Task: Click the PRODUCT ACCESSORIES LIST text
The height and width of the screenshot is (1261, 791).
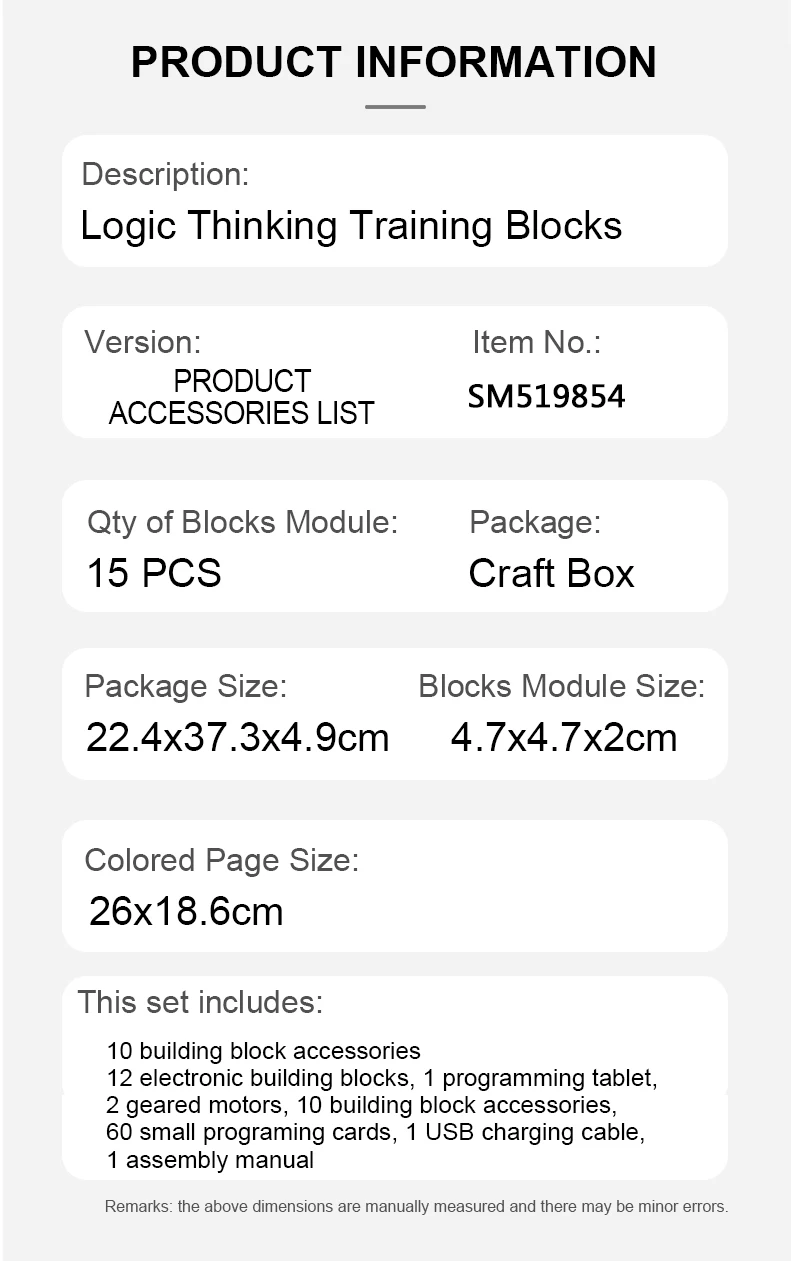Action: point(241,397)
